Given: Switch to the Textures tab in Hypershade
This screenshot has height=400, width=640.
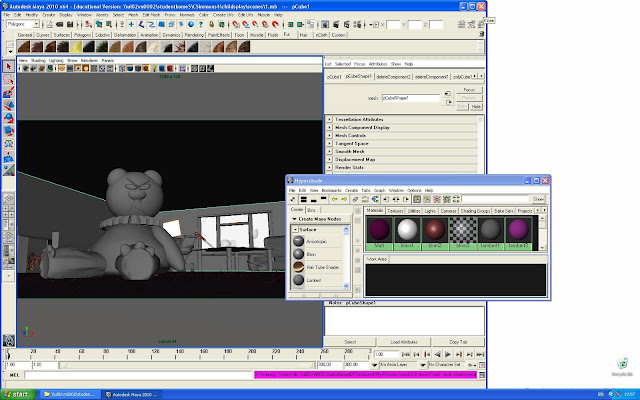Looking at the screenshot, I should 395,211.
